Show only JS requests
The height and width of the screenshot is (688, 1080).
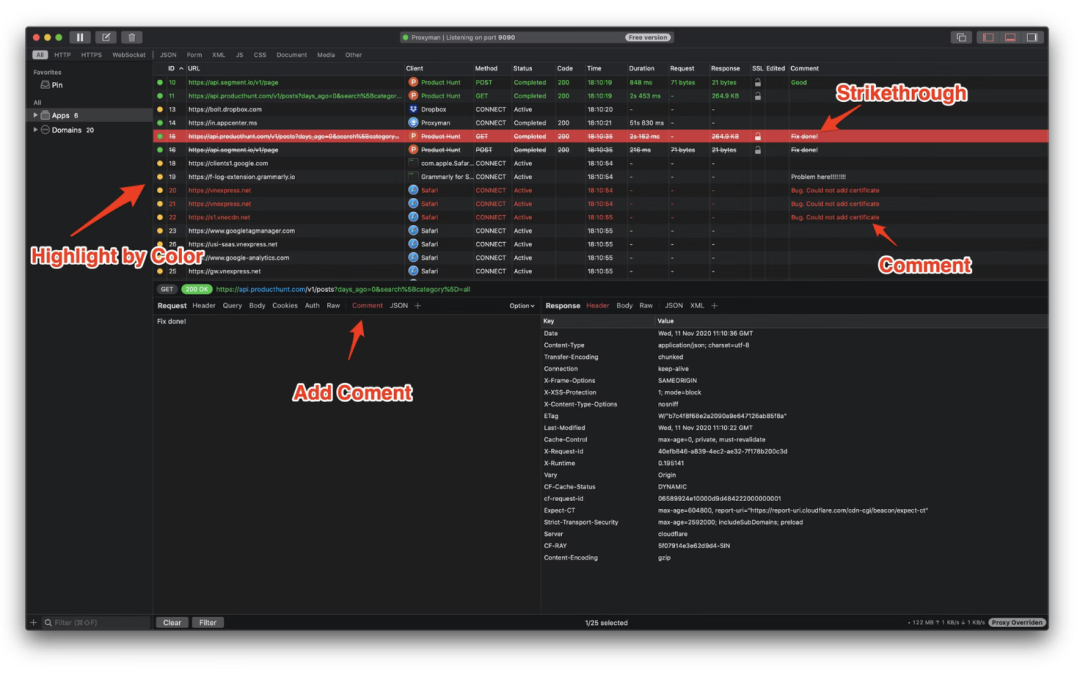coord(239,54)
